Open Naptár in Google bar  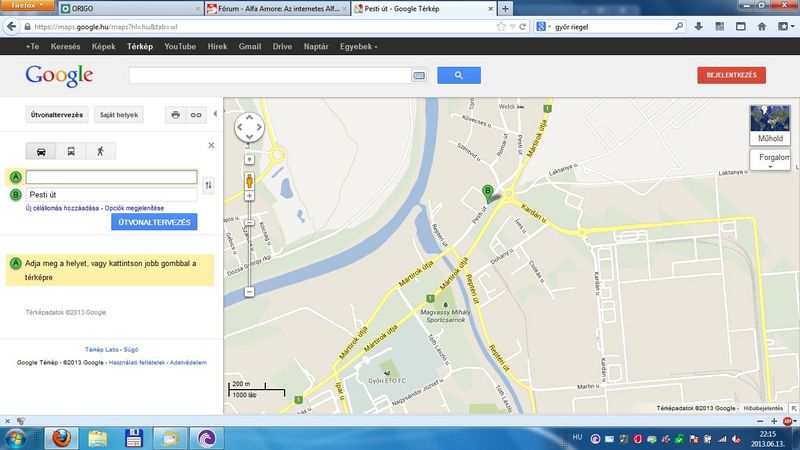pyautogui.click(x=316, y=46)
